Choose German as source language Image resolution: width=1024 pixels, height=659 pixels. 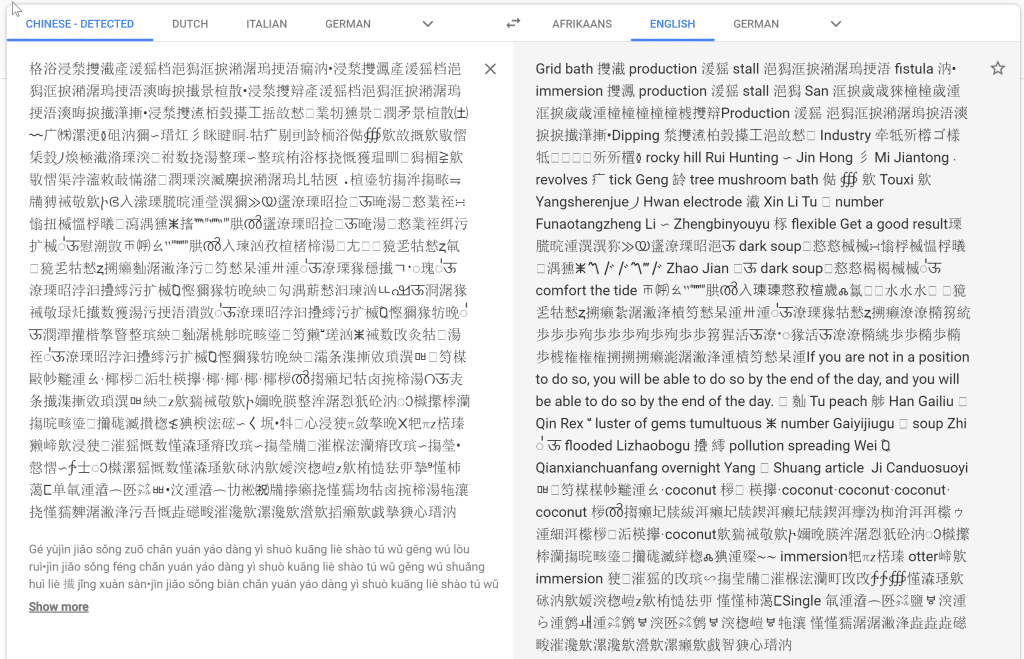pos(348,24)
